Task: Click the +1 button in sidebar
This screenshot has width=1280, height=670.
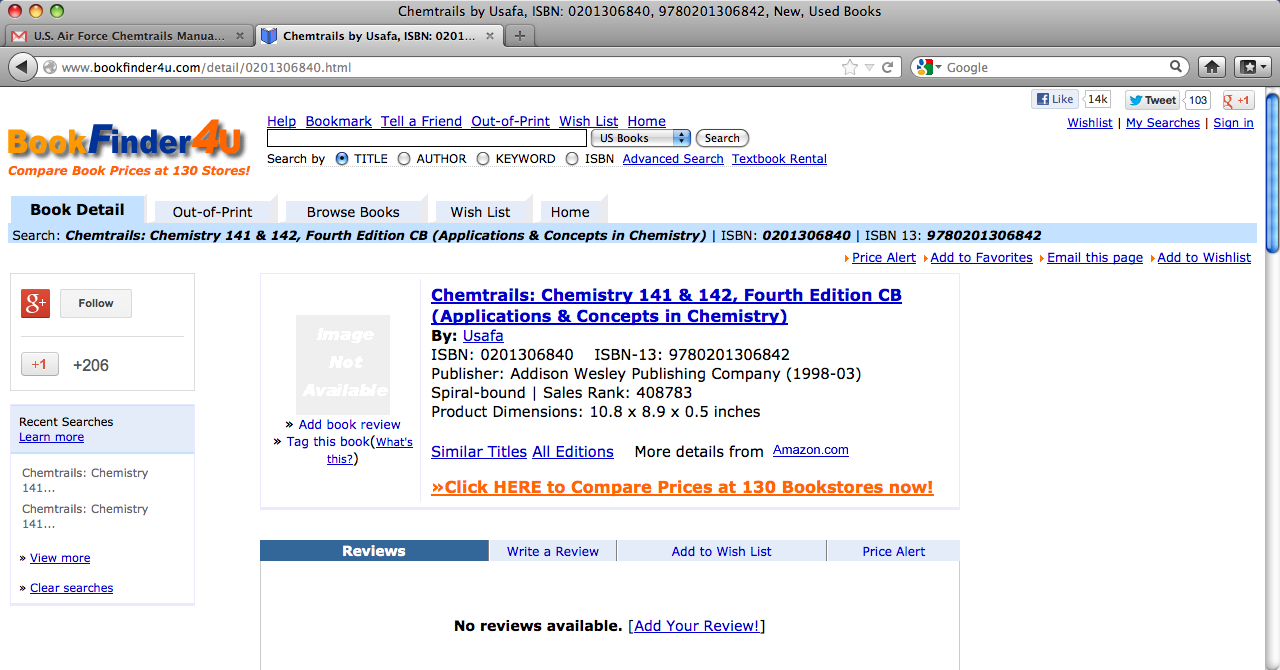Action: pos(40,364)
